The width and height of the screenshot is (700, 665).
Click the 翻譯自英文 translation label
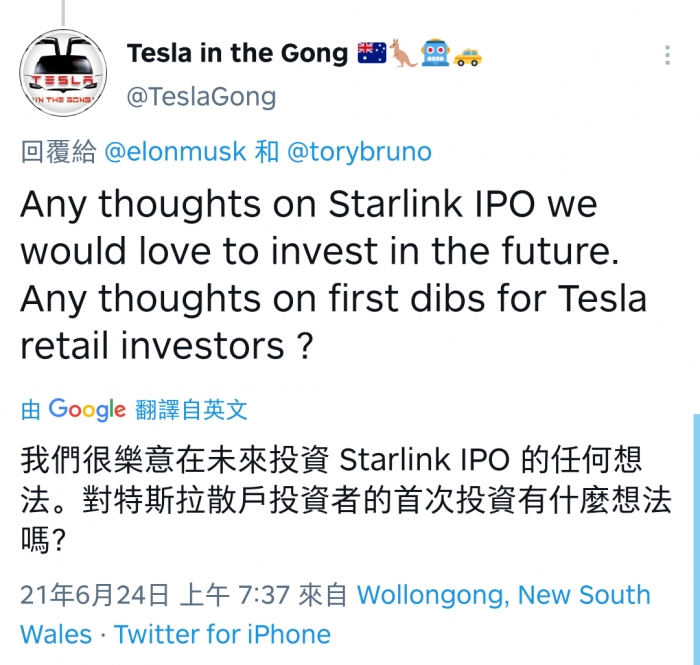[191, 409]
